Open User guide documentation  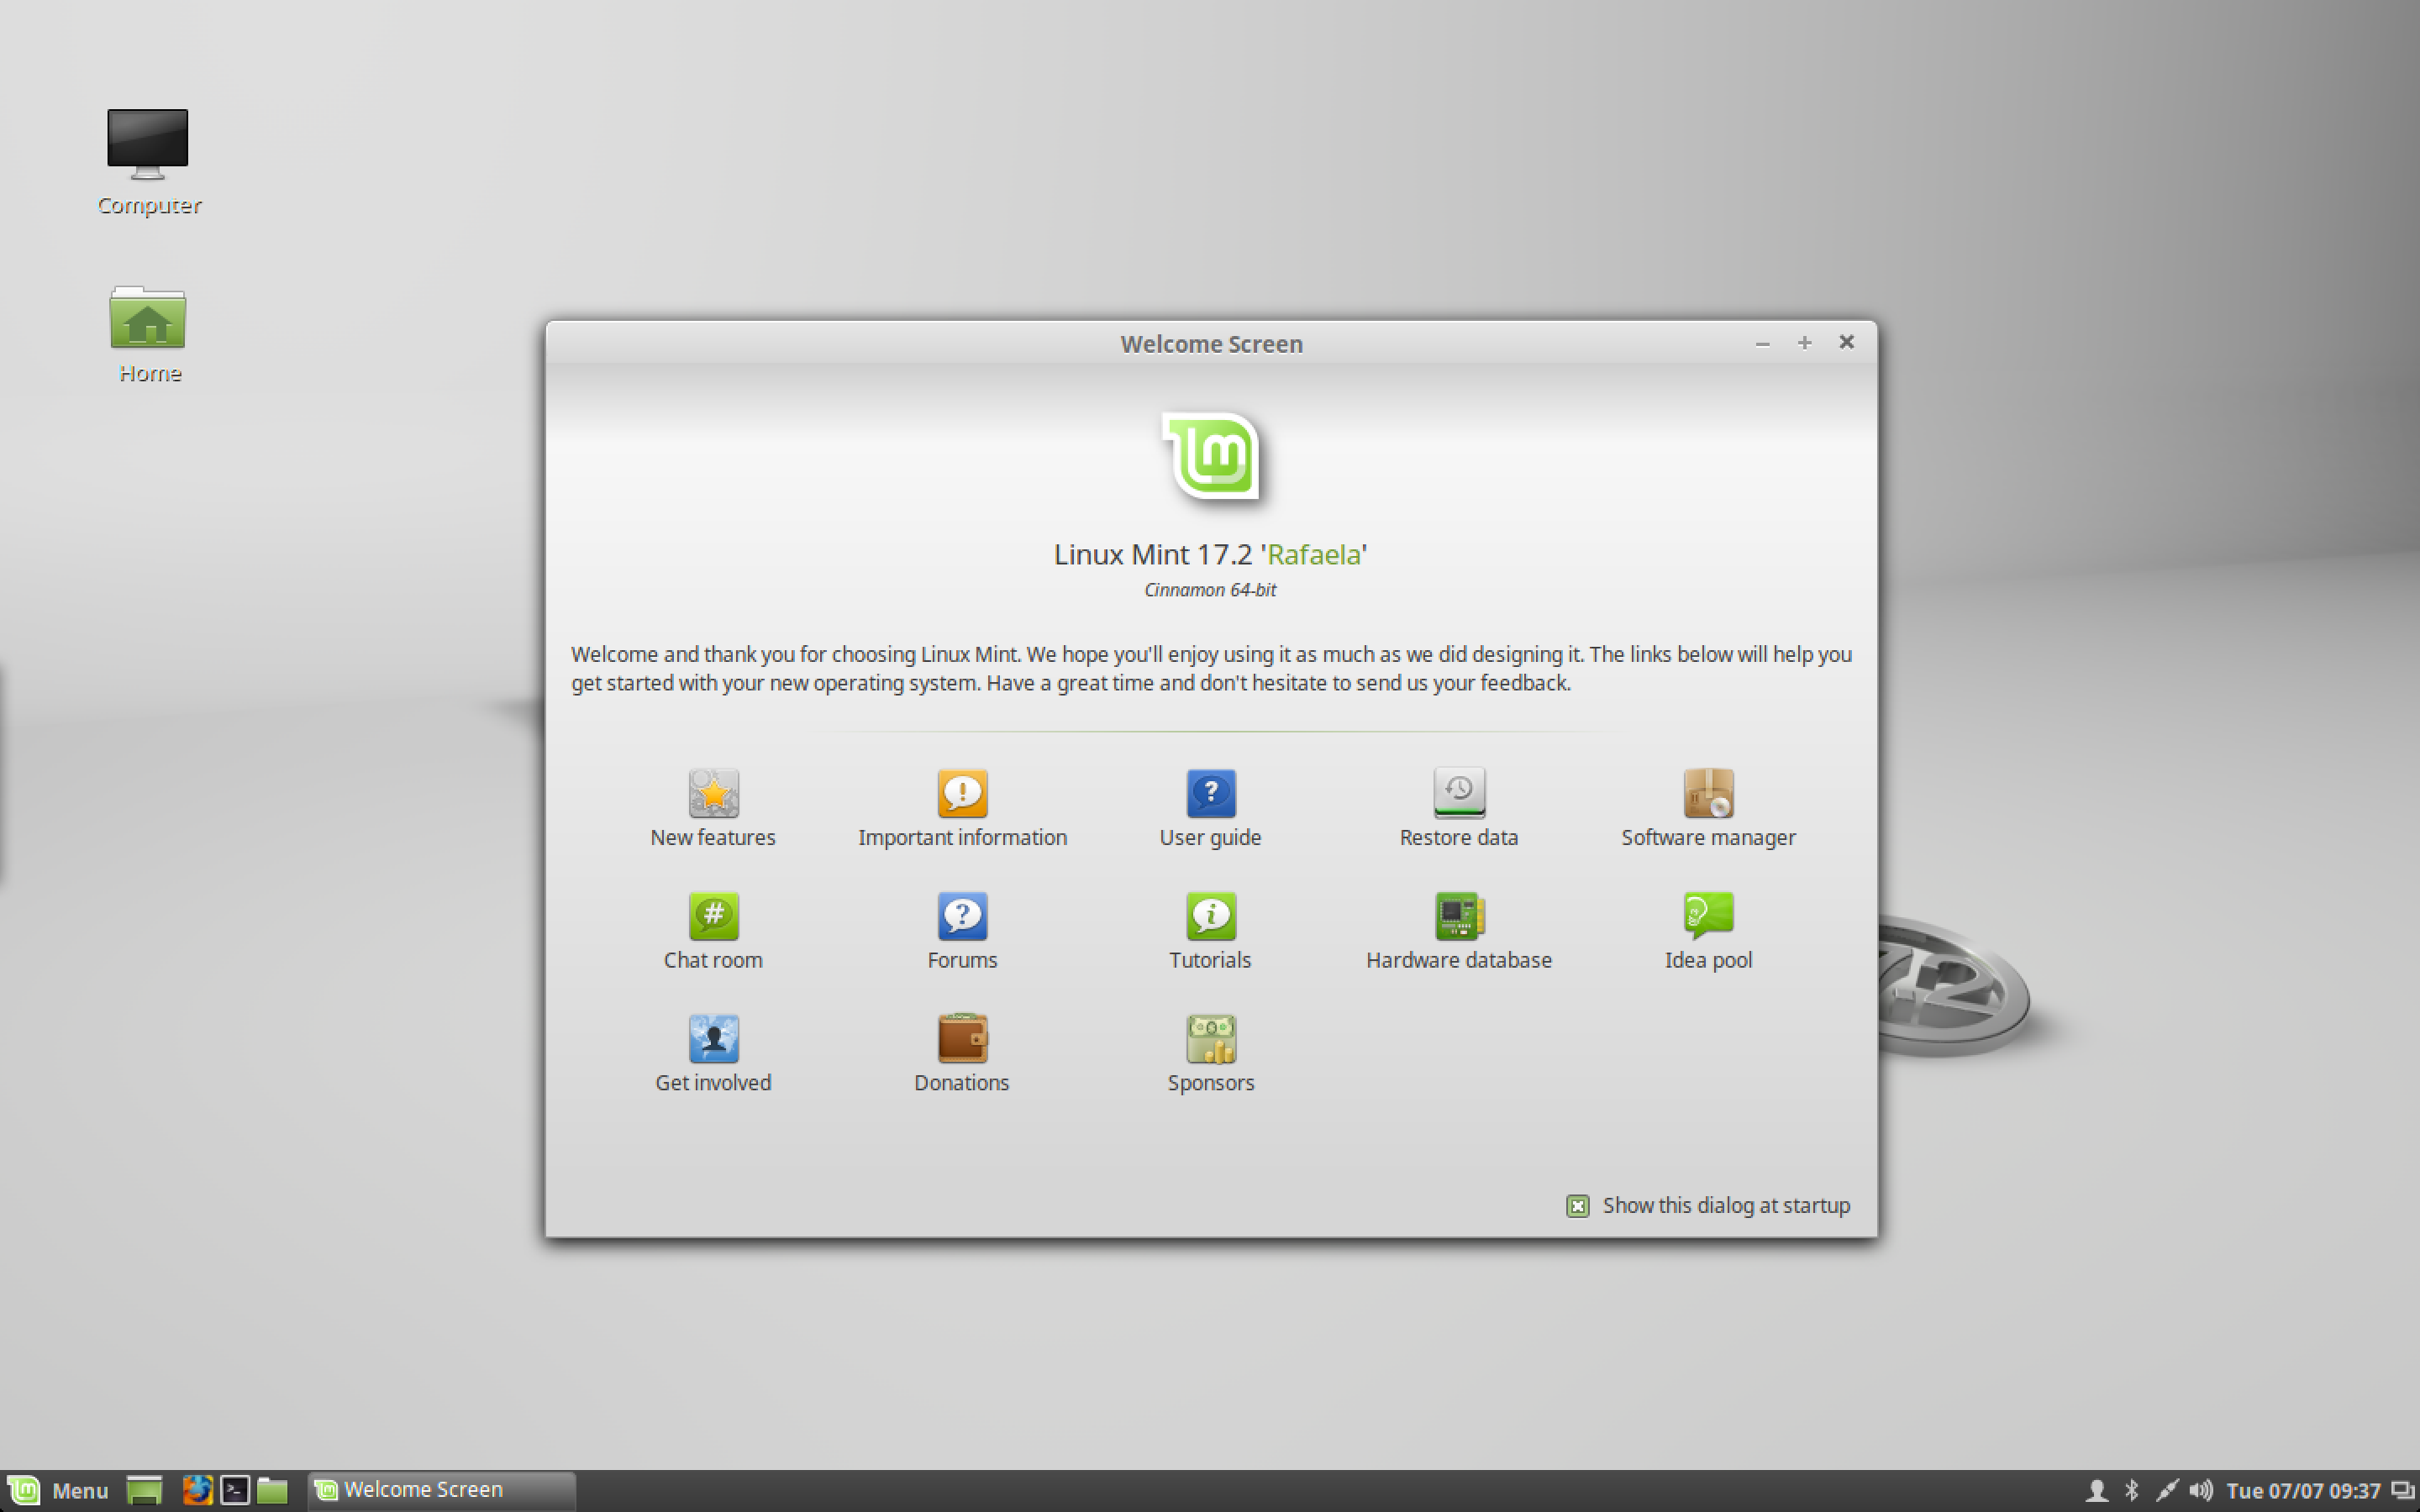pyautogui.click(x=1209, y=806)
